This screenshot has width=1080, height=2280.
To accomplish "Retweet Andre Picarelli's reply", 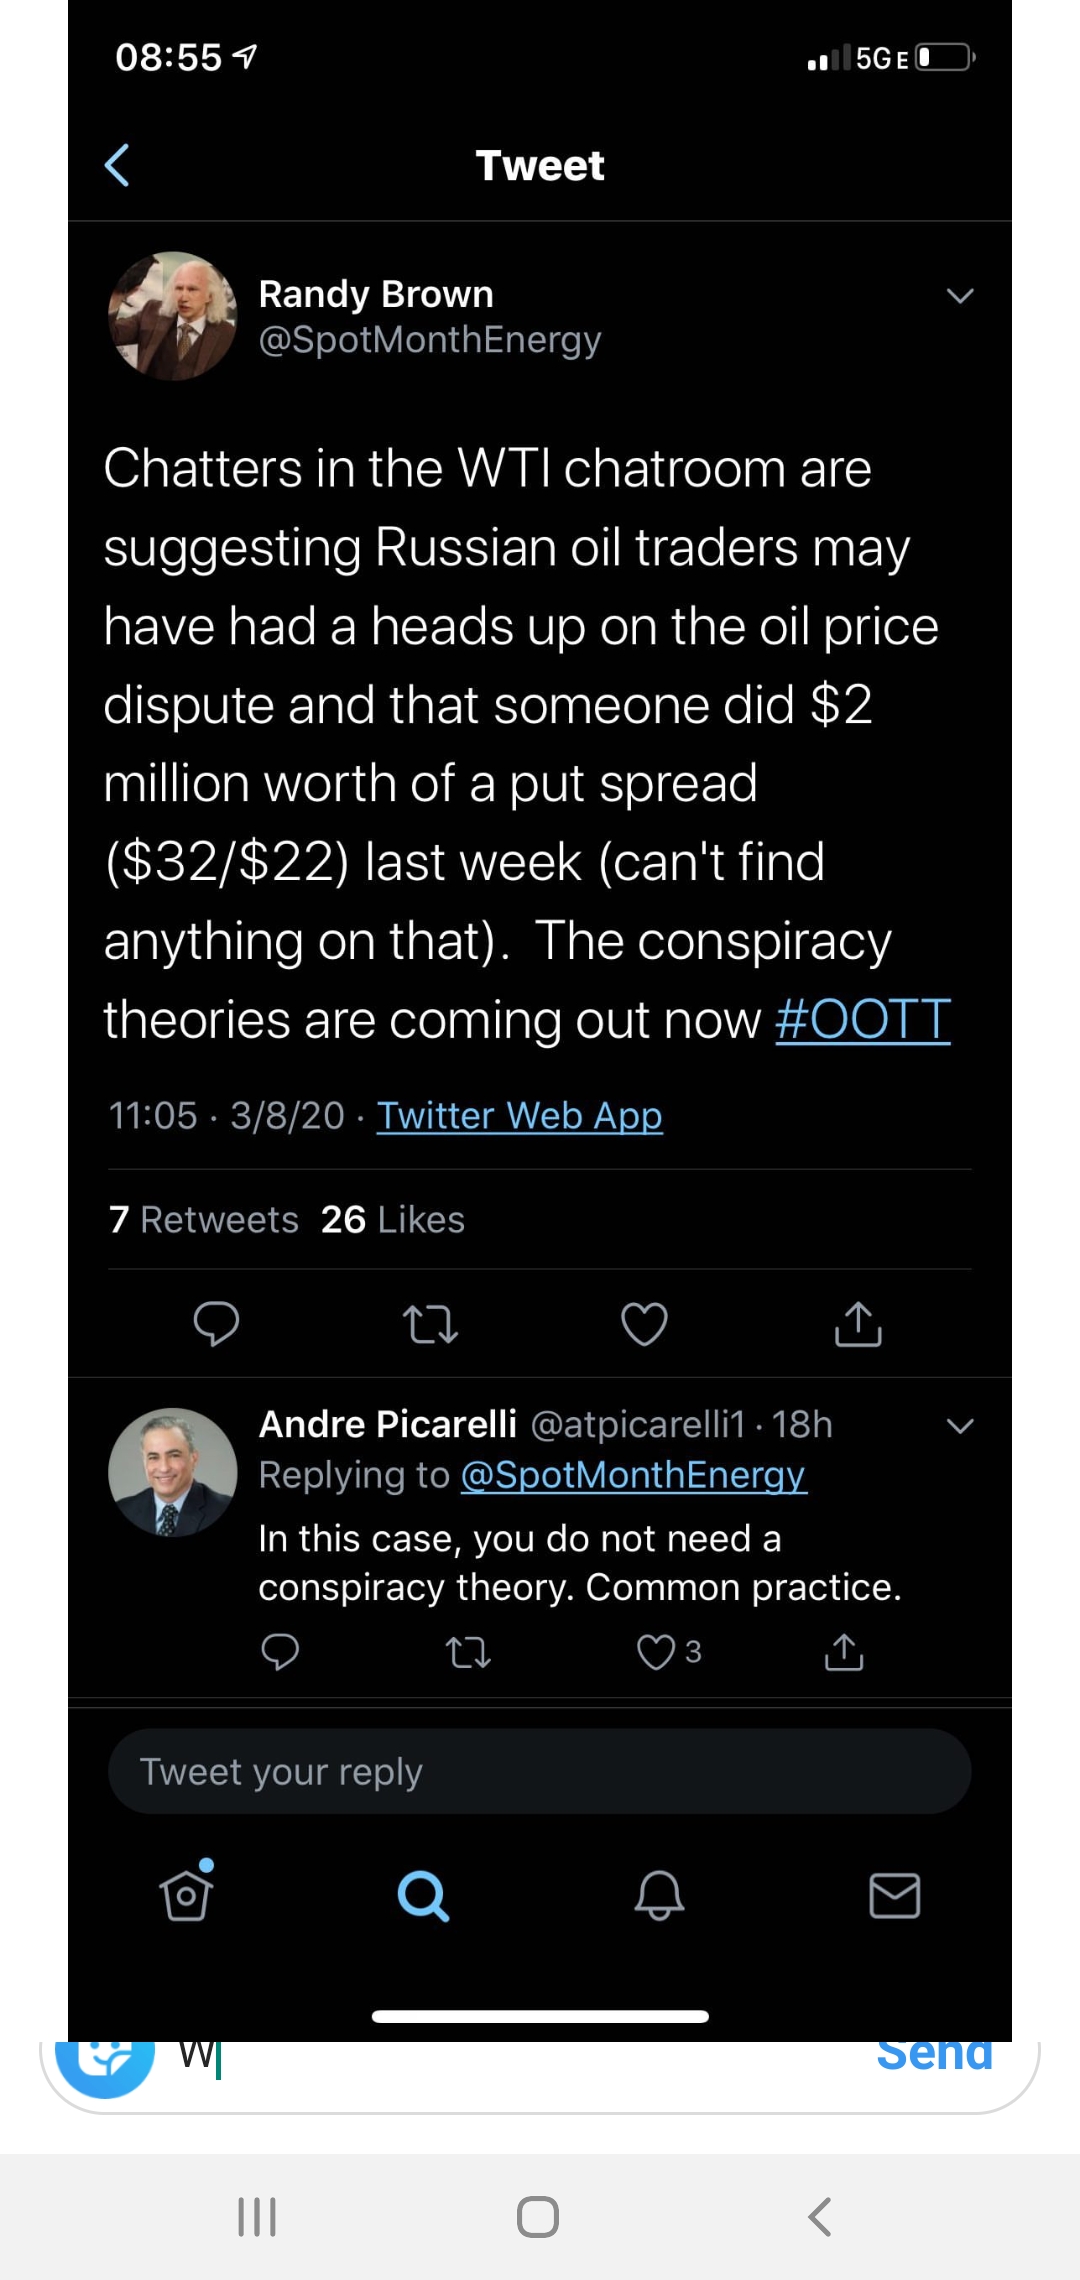I will [468, 1652].
